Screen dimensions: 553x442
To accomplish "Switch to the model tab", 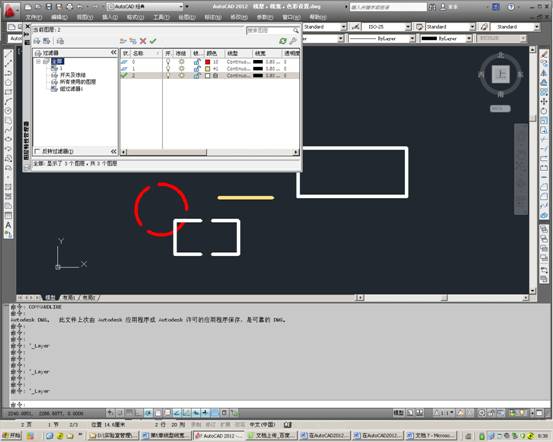I will click(x=50, y=298).
